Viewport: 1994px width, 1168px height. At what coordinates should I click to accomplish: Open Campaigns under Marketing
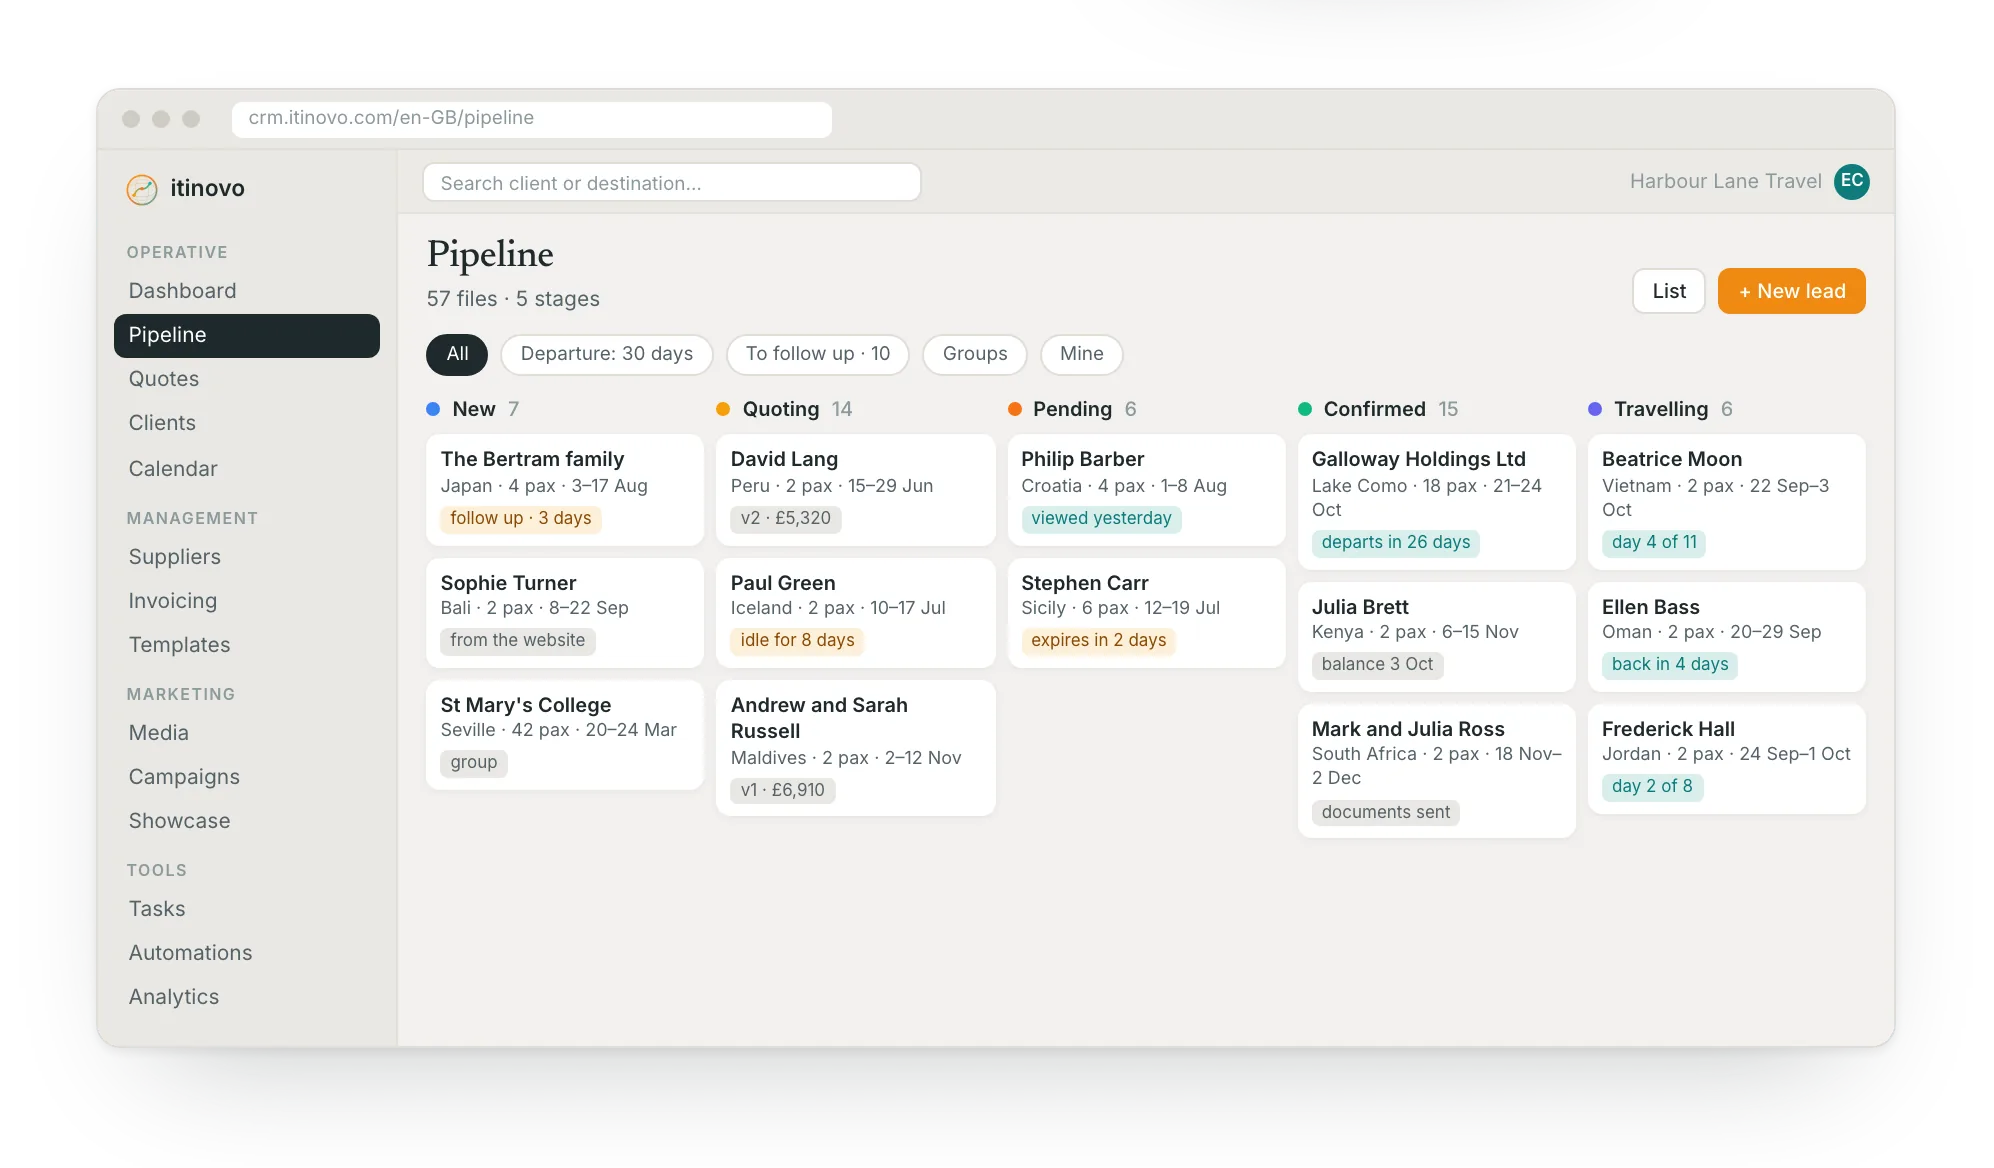point(246,777)
